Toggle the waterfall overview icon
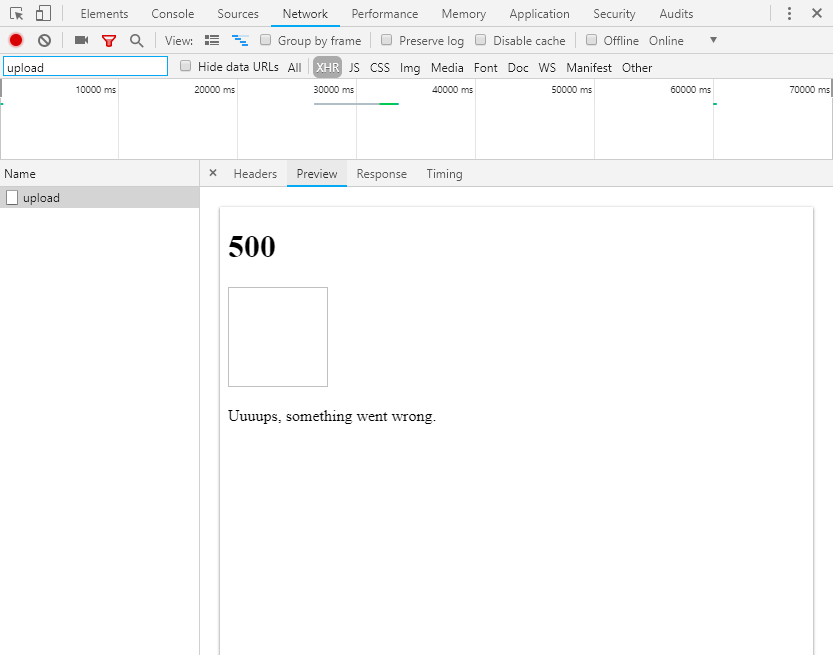This screenshot has width=833, height=655. (240, 40)
